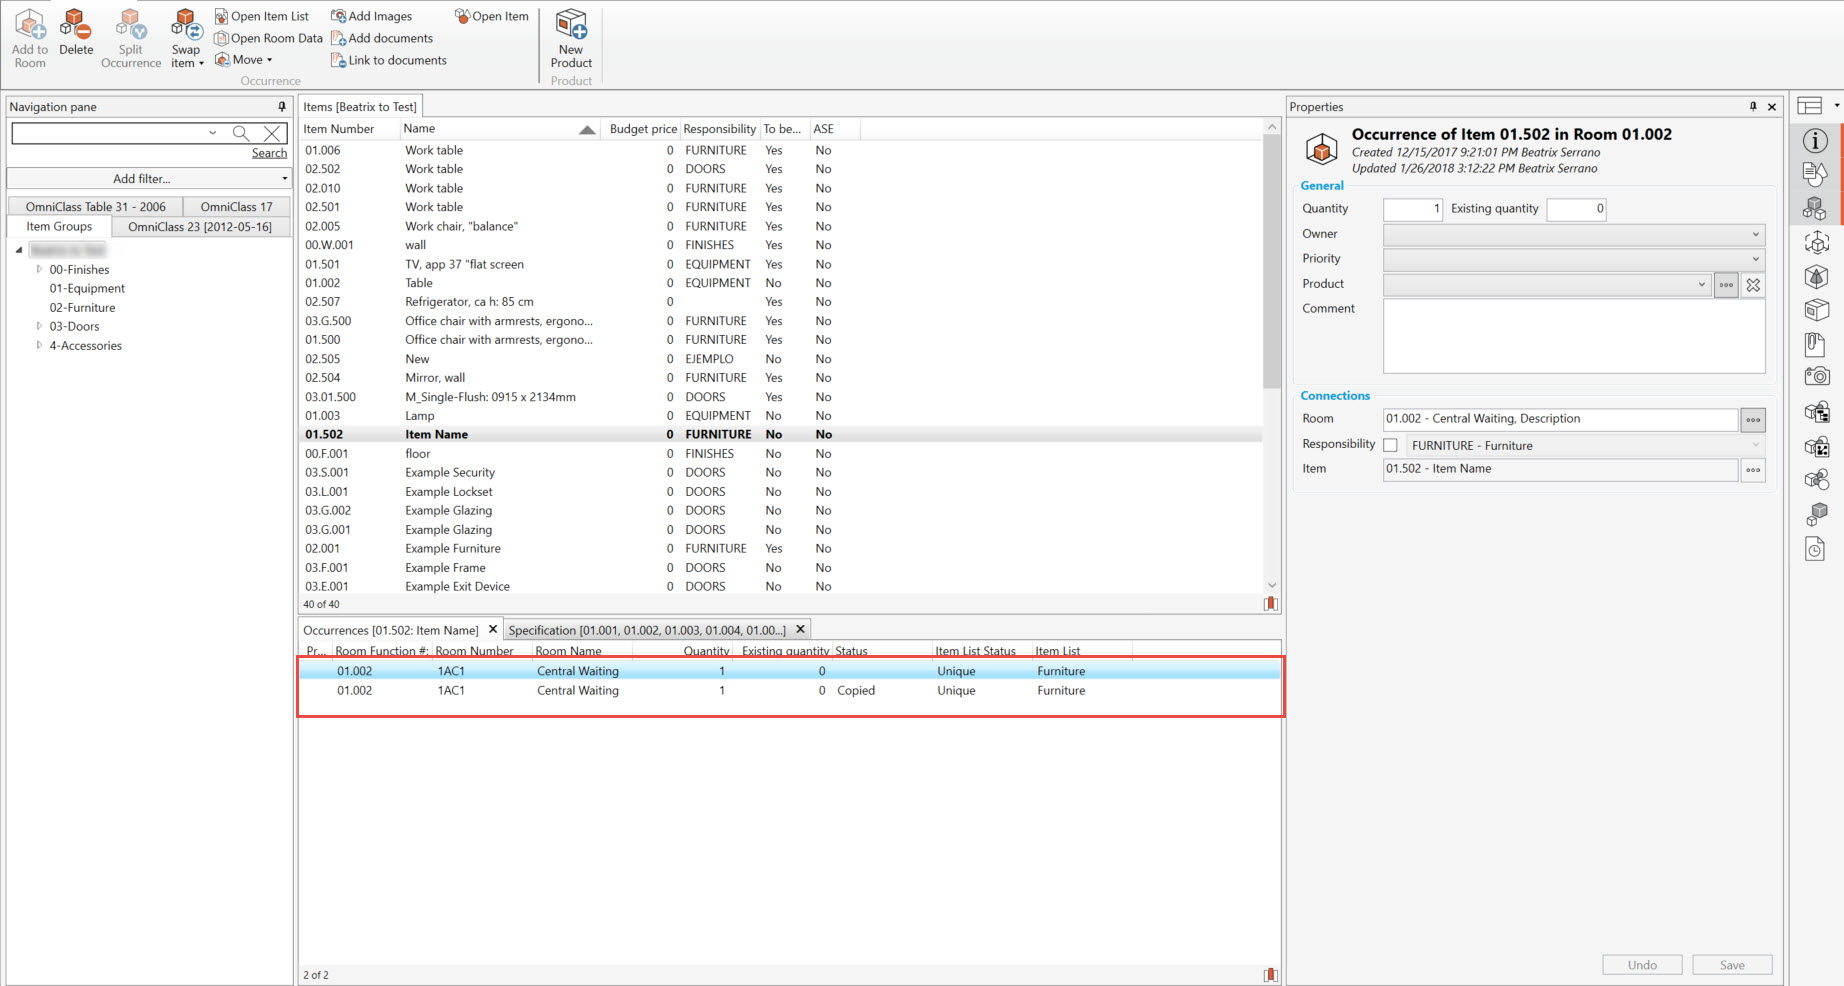Pin the Properties panel
Viewport: 1844px width, 986px height.
(x=1753, y=107)
